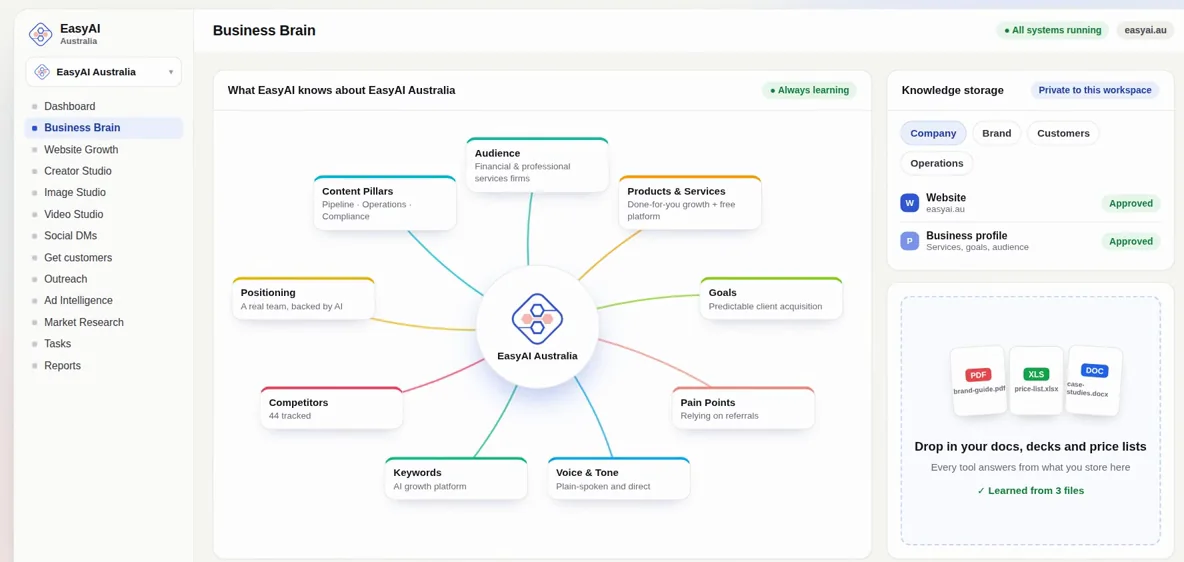
Task: Click the price-list.xlsx file icon
Action: click(1036, 381)
